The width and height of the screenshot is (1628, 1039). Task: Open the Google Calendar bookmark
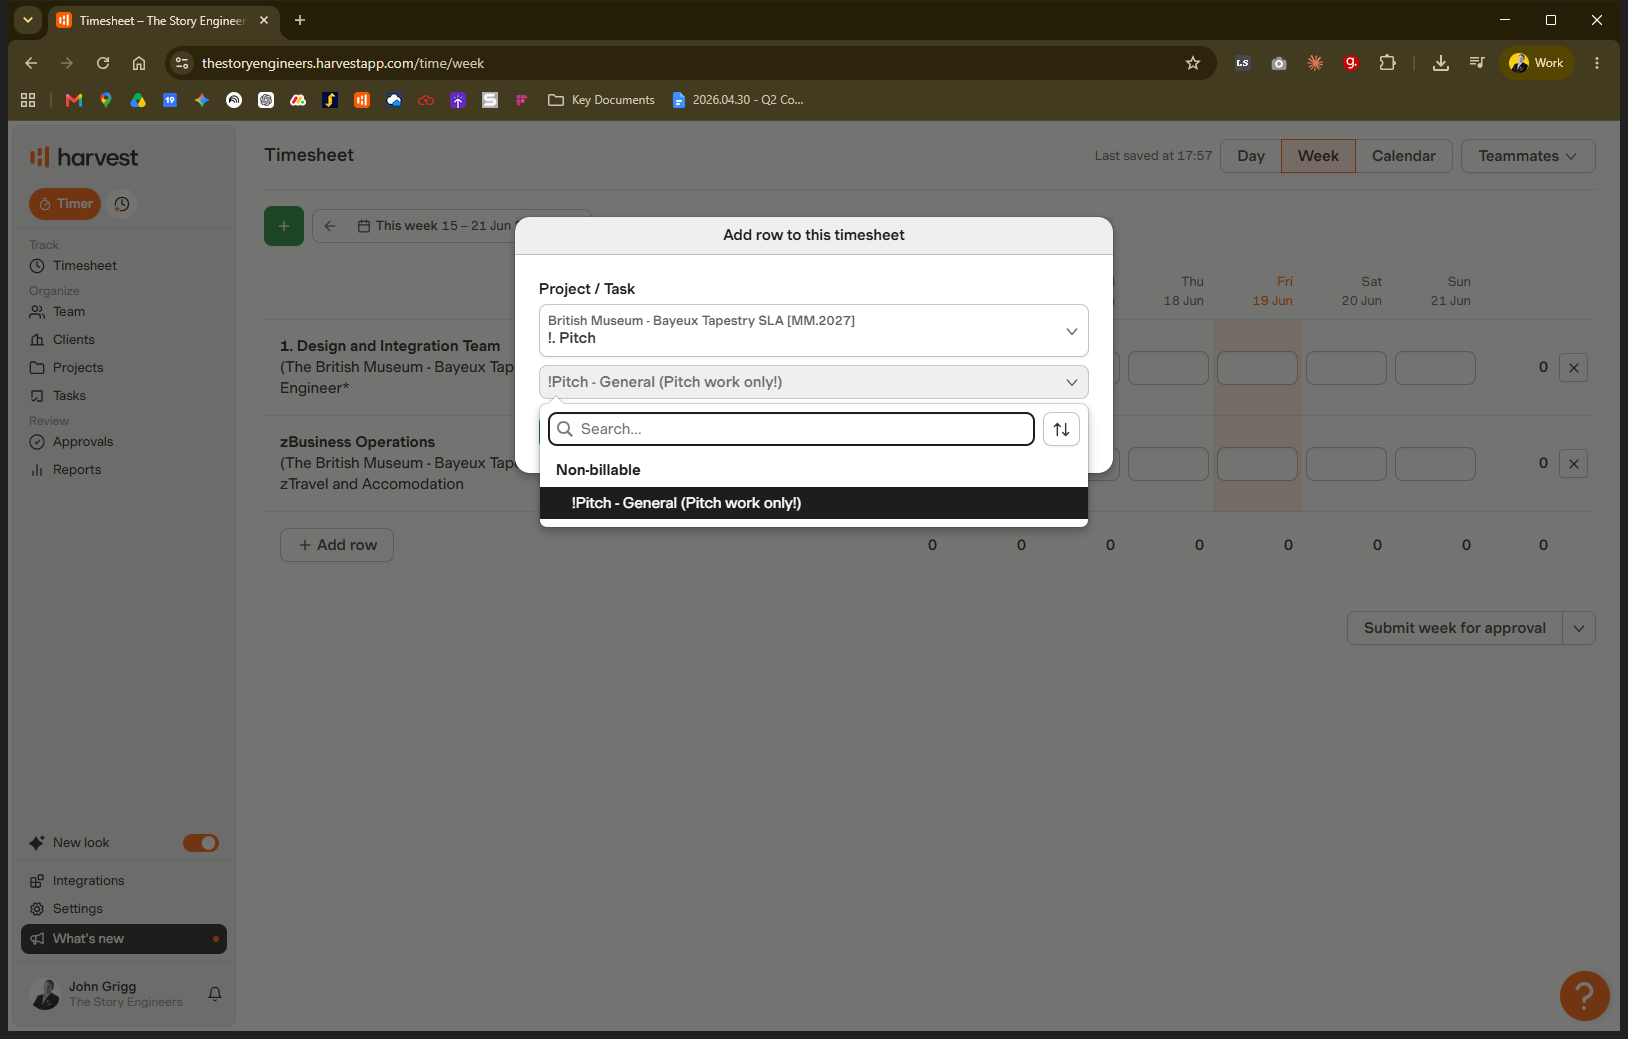pos(170,100)
